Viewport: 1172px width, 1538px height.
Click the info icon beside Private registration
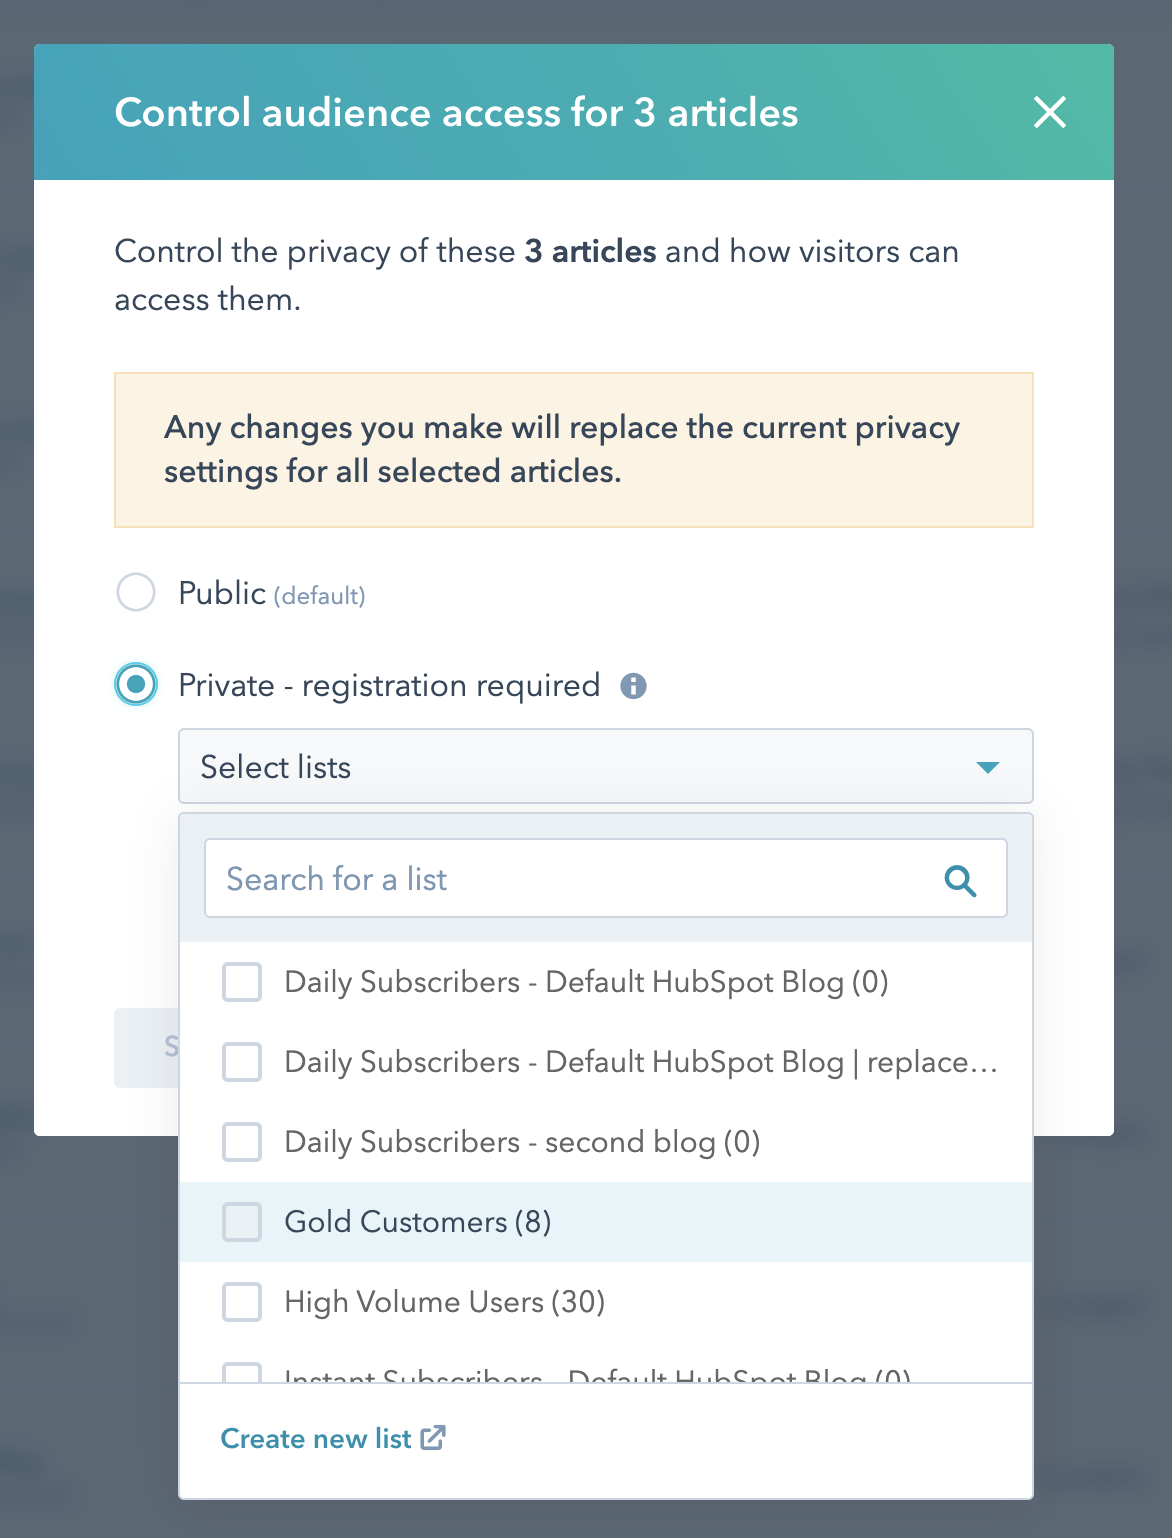tap(633, 686)
